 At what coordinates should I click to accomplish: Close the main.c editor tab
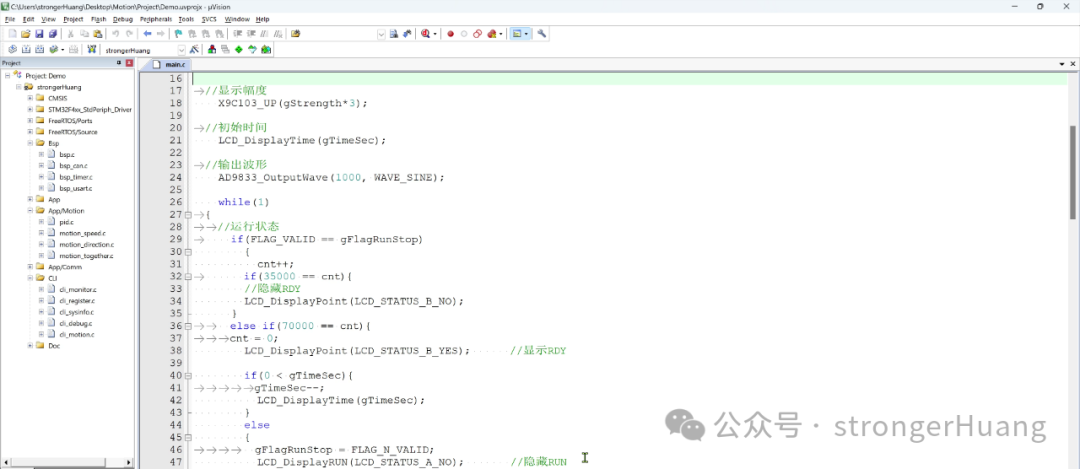1073,64
